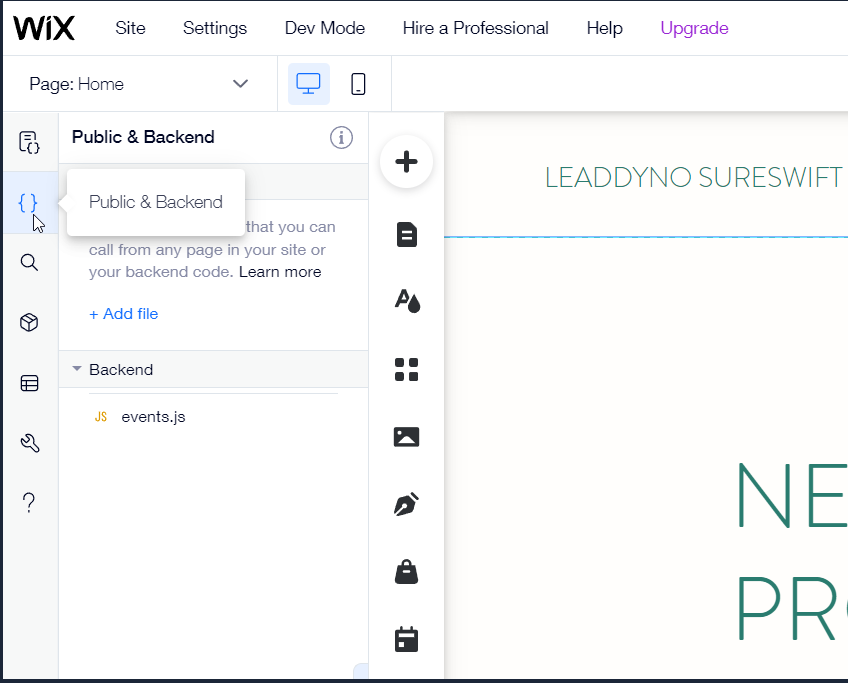
Task: Open the Hire a Professional menu
Action: coord(475,28)
